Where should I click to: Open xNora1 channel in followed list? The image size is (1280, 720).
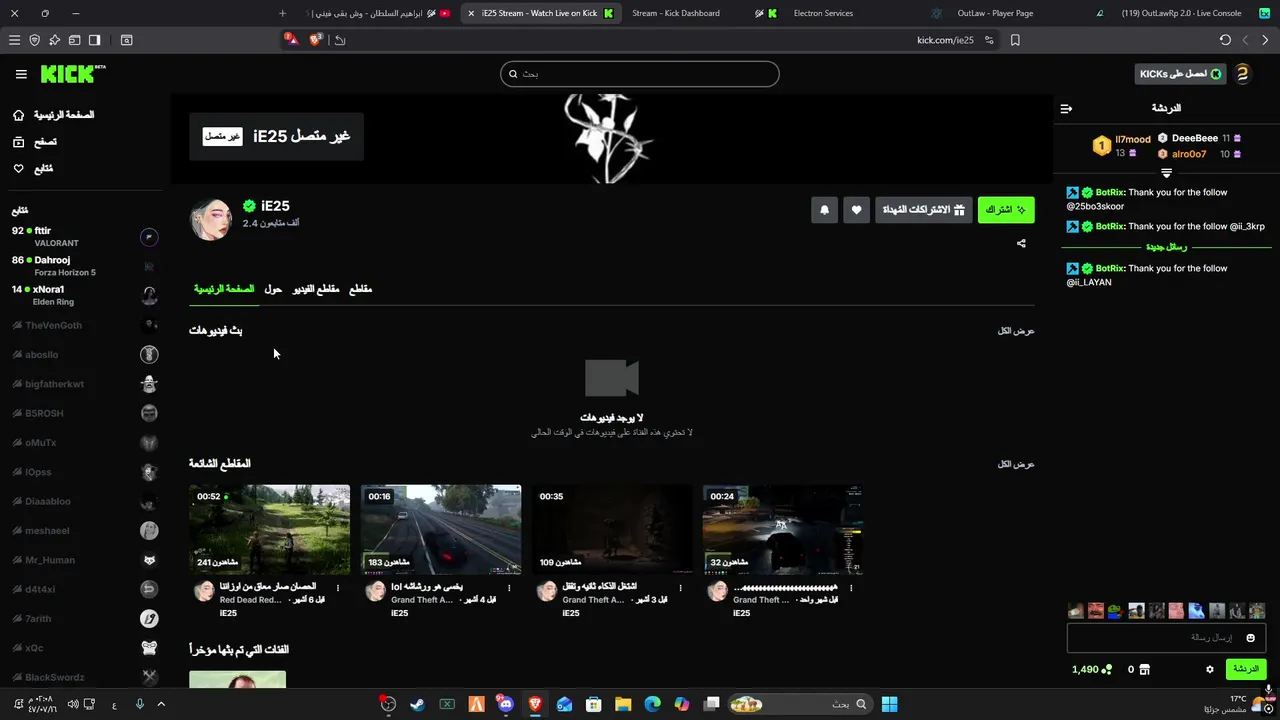point(85,295)
